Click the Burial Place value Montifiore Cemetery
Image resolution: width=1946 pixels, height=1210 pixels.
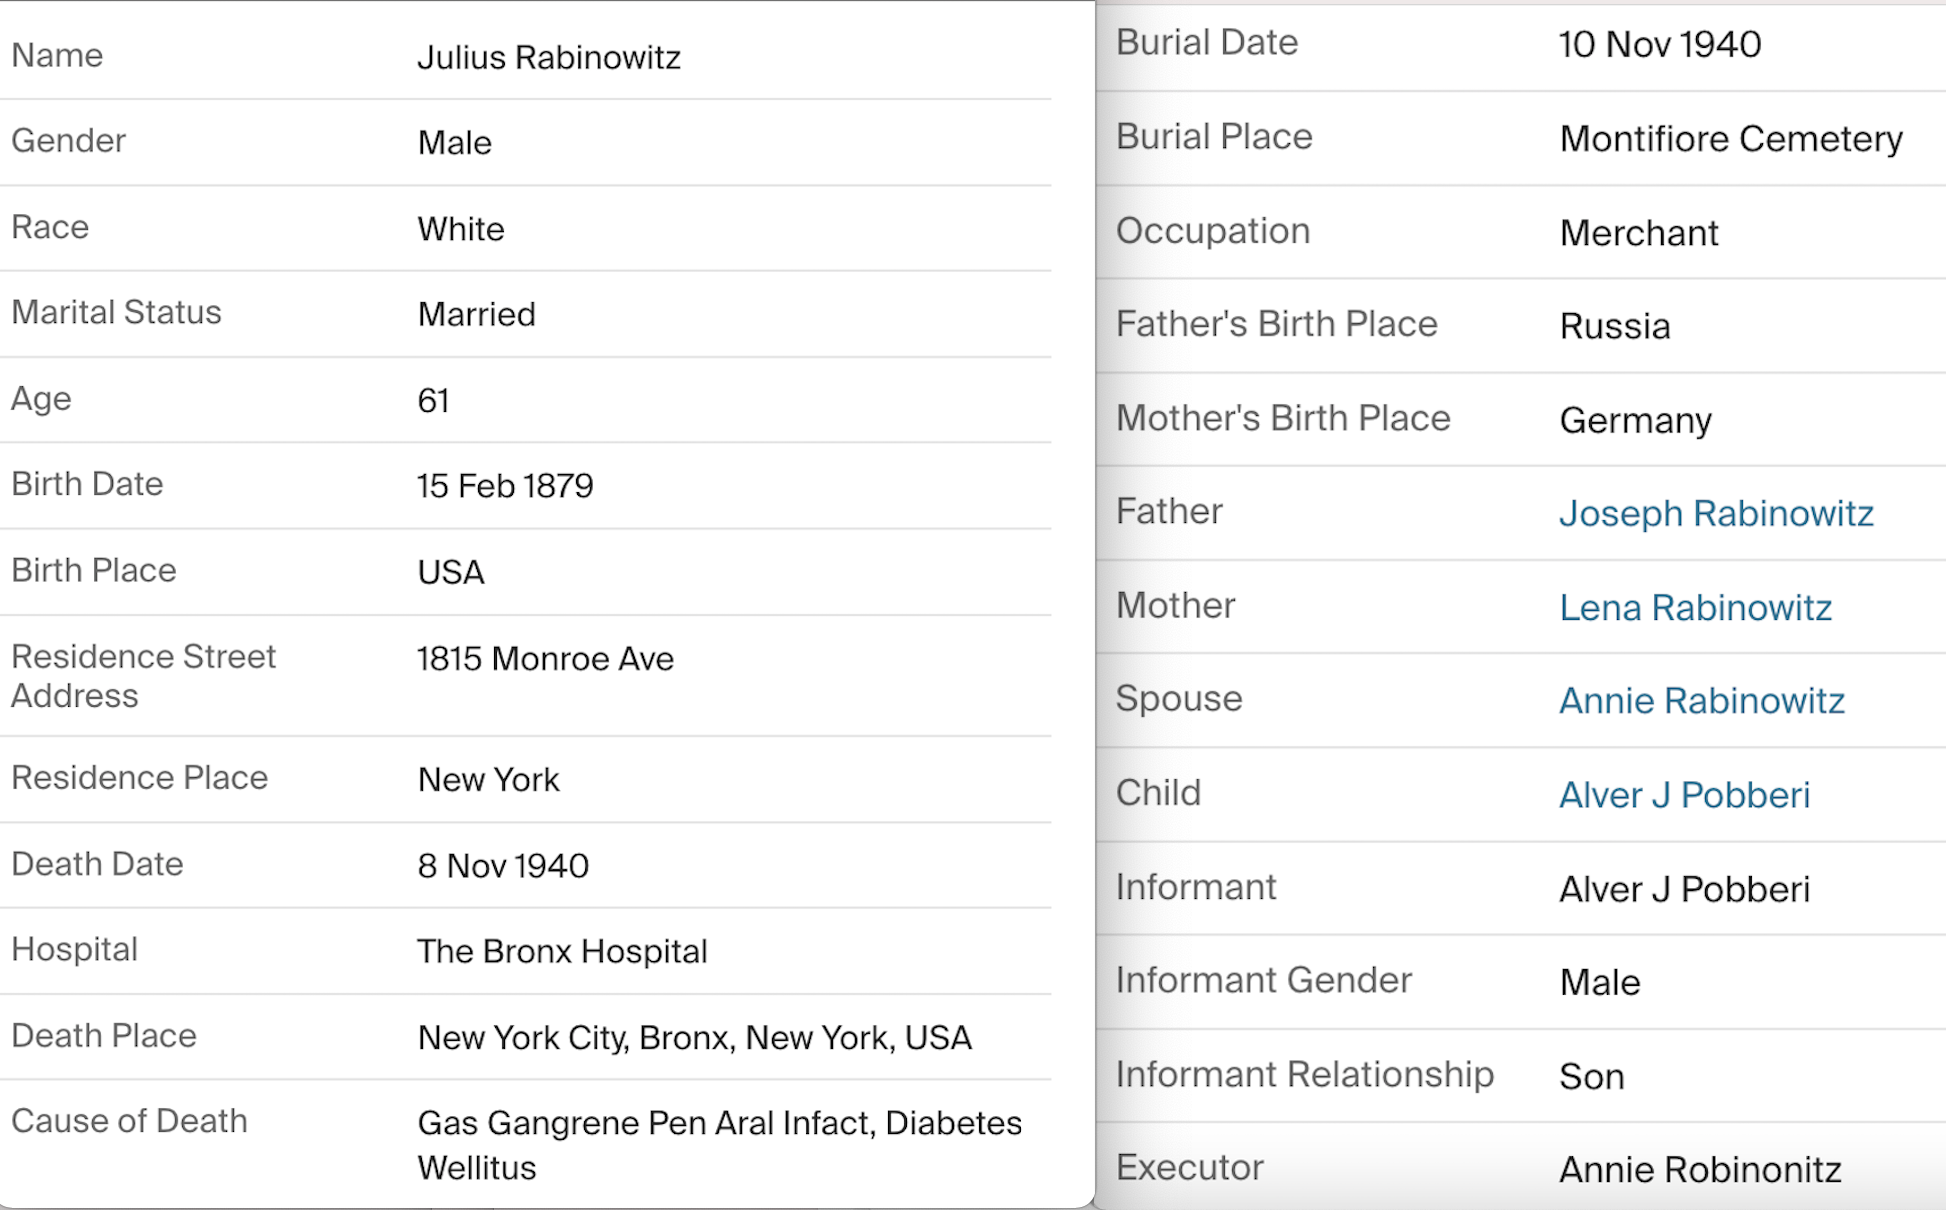click(1731, 138)
